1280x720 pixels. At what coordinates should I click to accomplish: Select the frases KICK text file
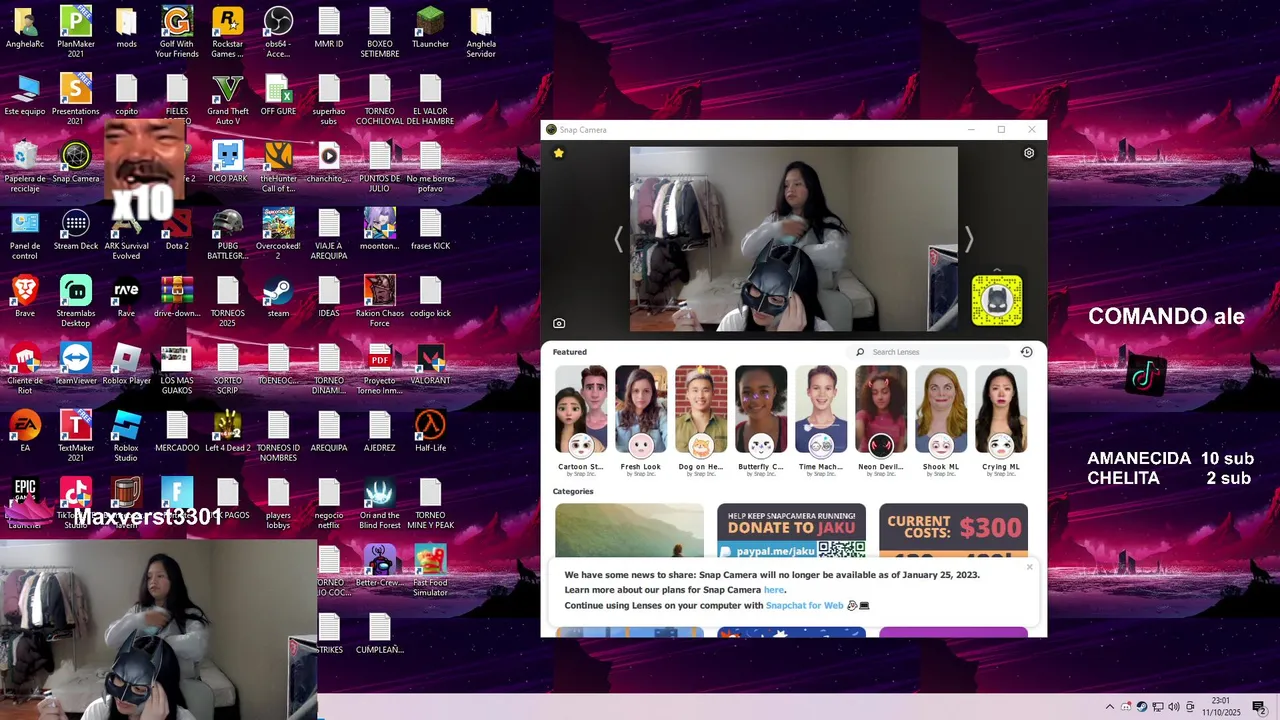coord(430,229)
